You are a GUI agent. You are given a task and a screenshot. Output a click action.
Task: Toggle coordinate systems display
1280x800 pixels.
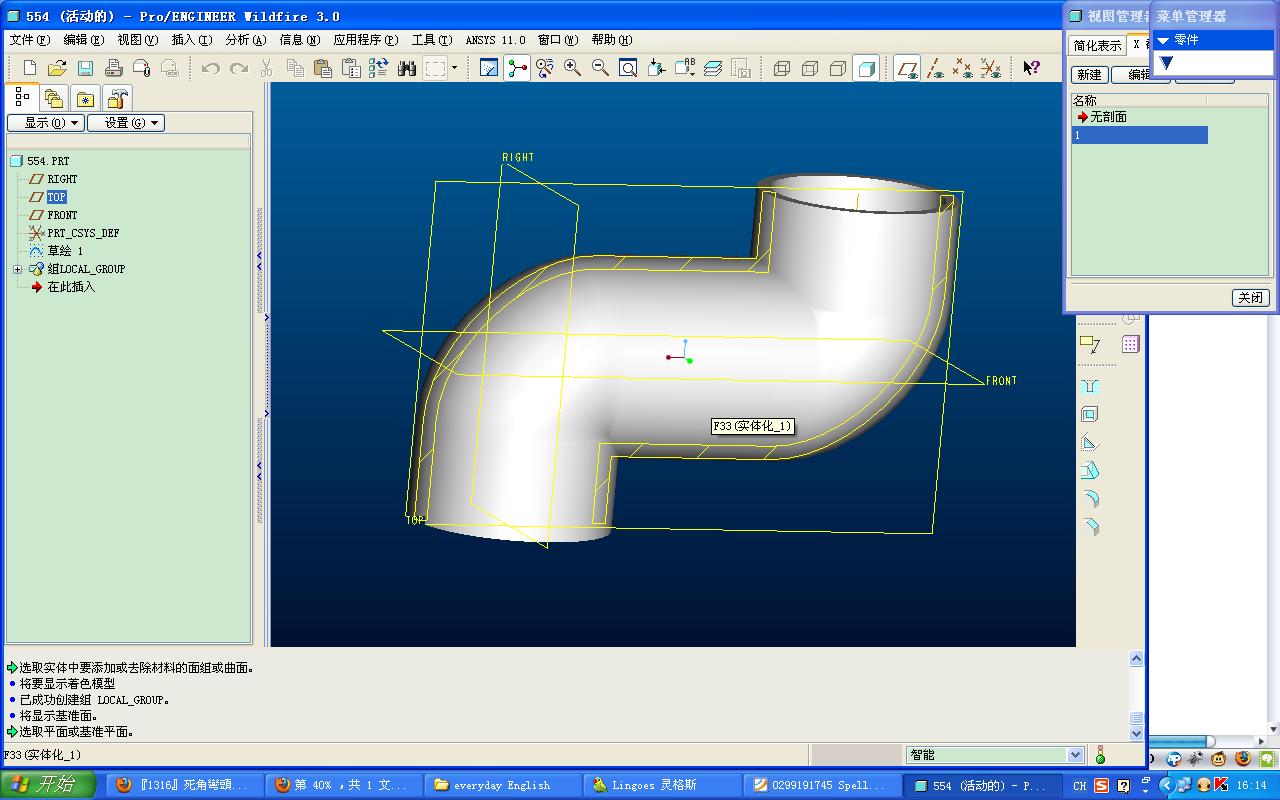[991, 68]
